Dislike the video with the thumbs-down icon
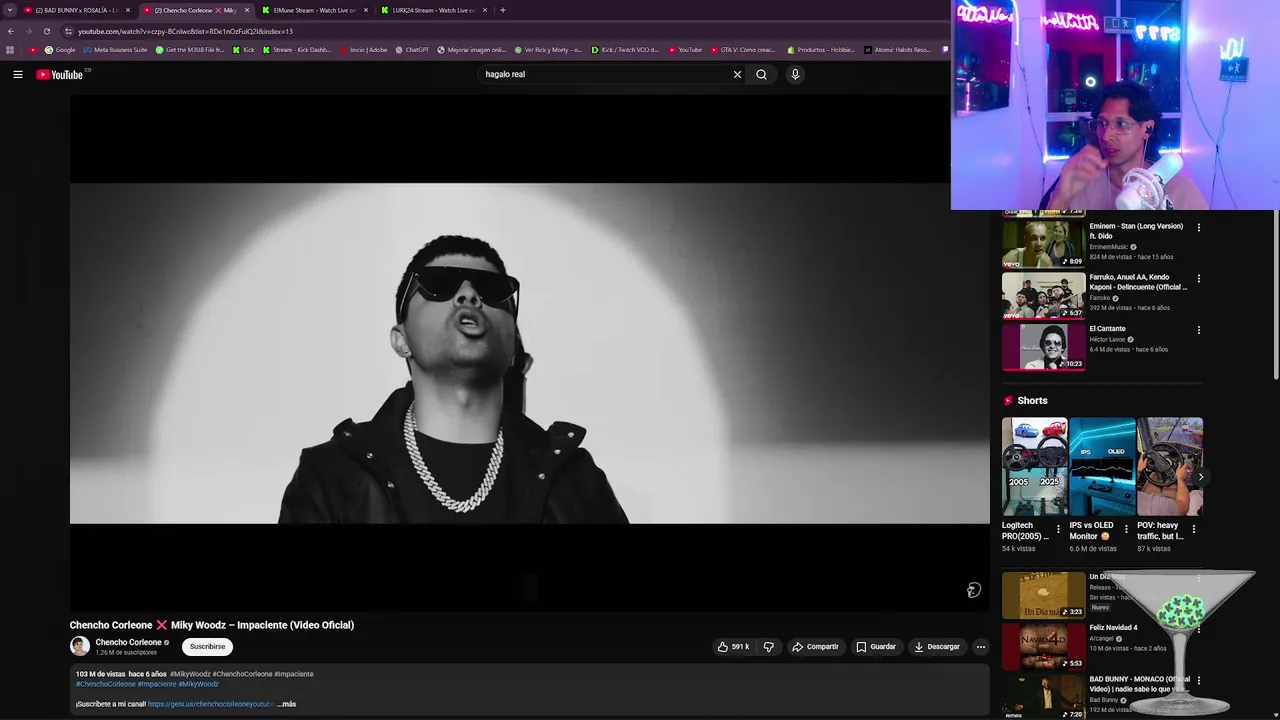The height and width of the screenshot is (720, 1280). [769, 647]
